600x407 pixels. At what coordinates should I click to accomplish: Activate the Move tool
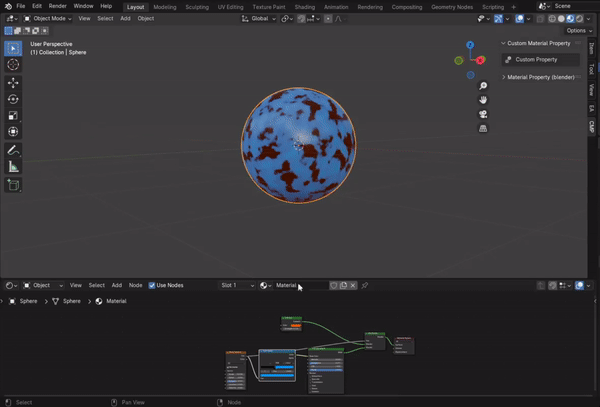coord(13,82)
